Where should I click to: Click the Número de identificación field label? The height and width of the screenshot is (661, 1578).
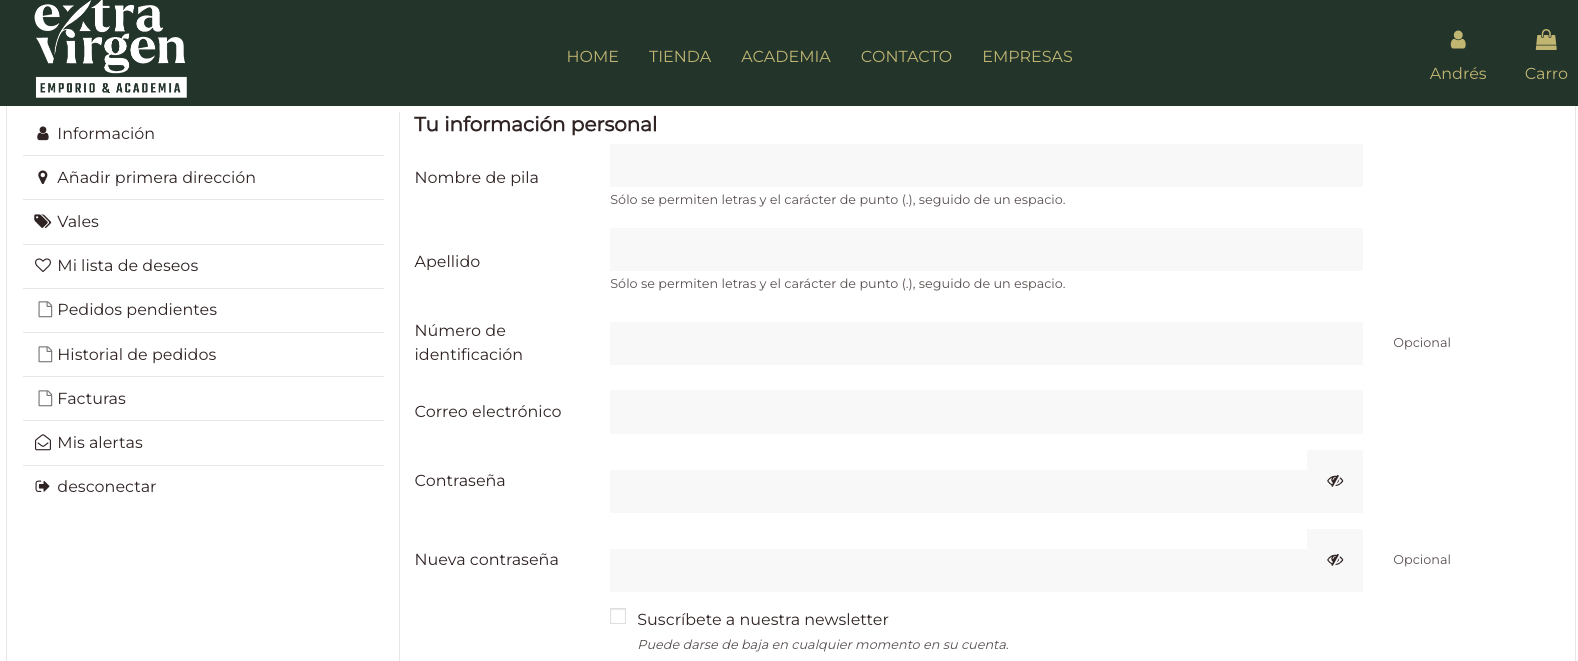point(468,342)
